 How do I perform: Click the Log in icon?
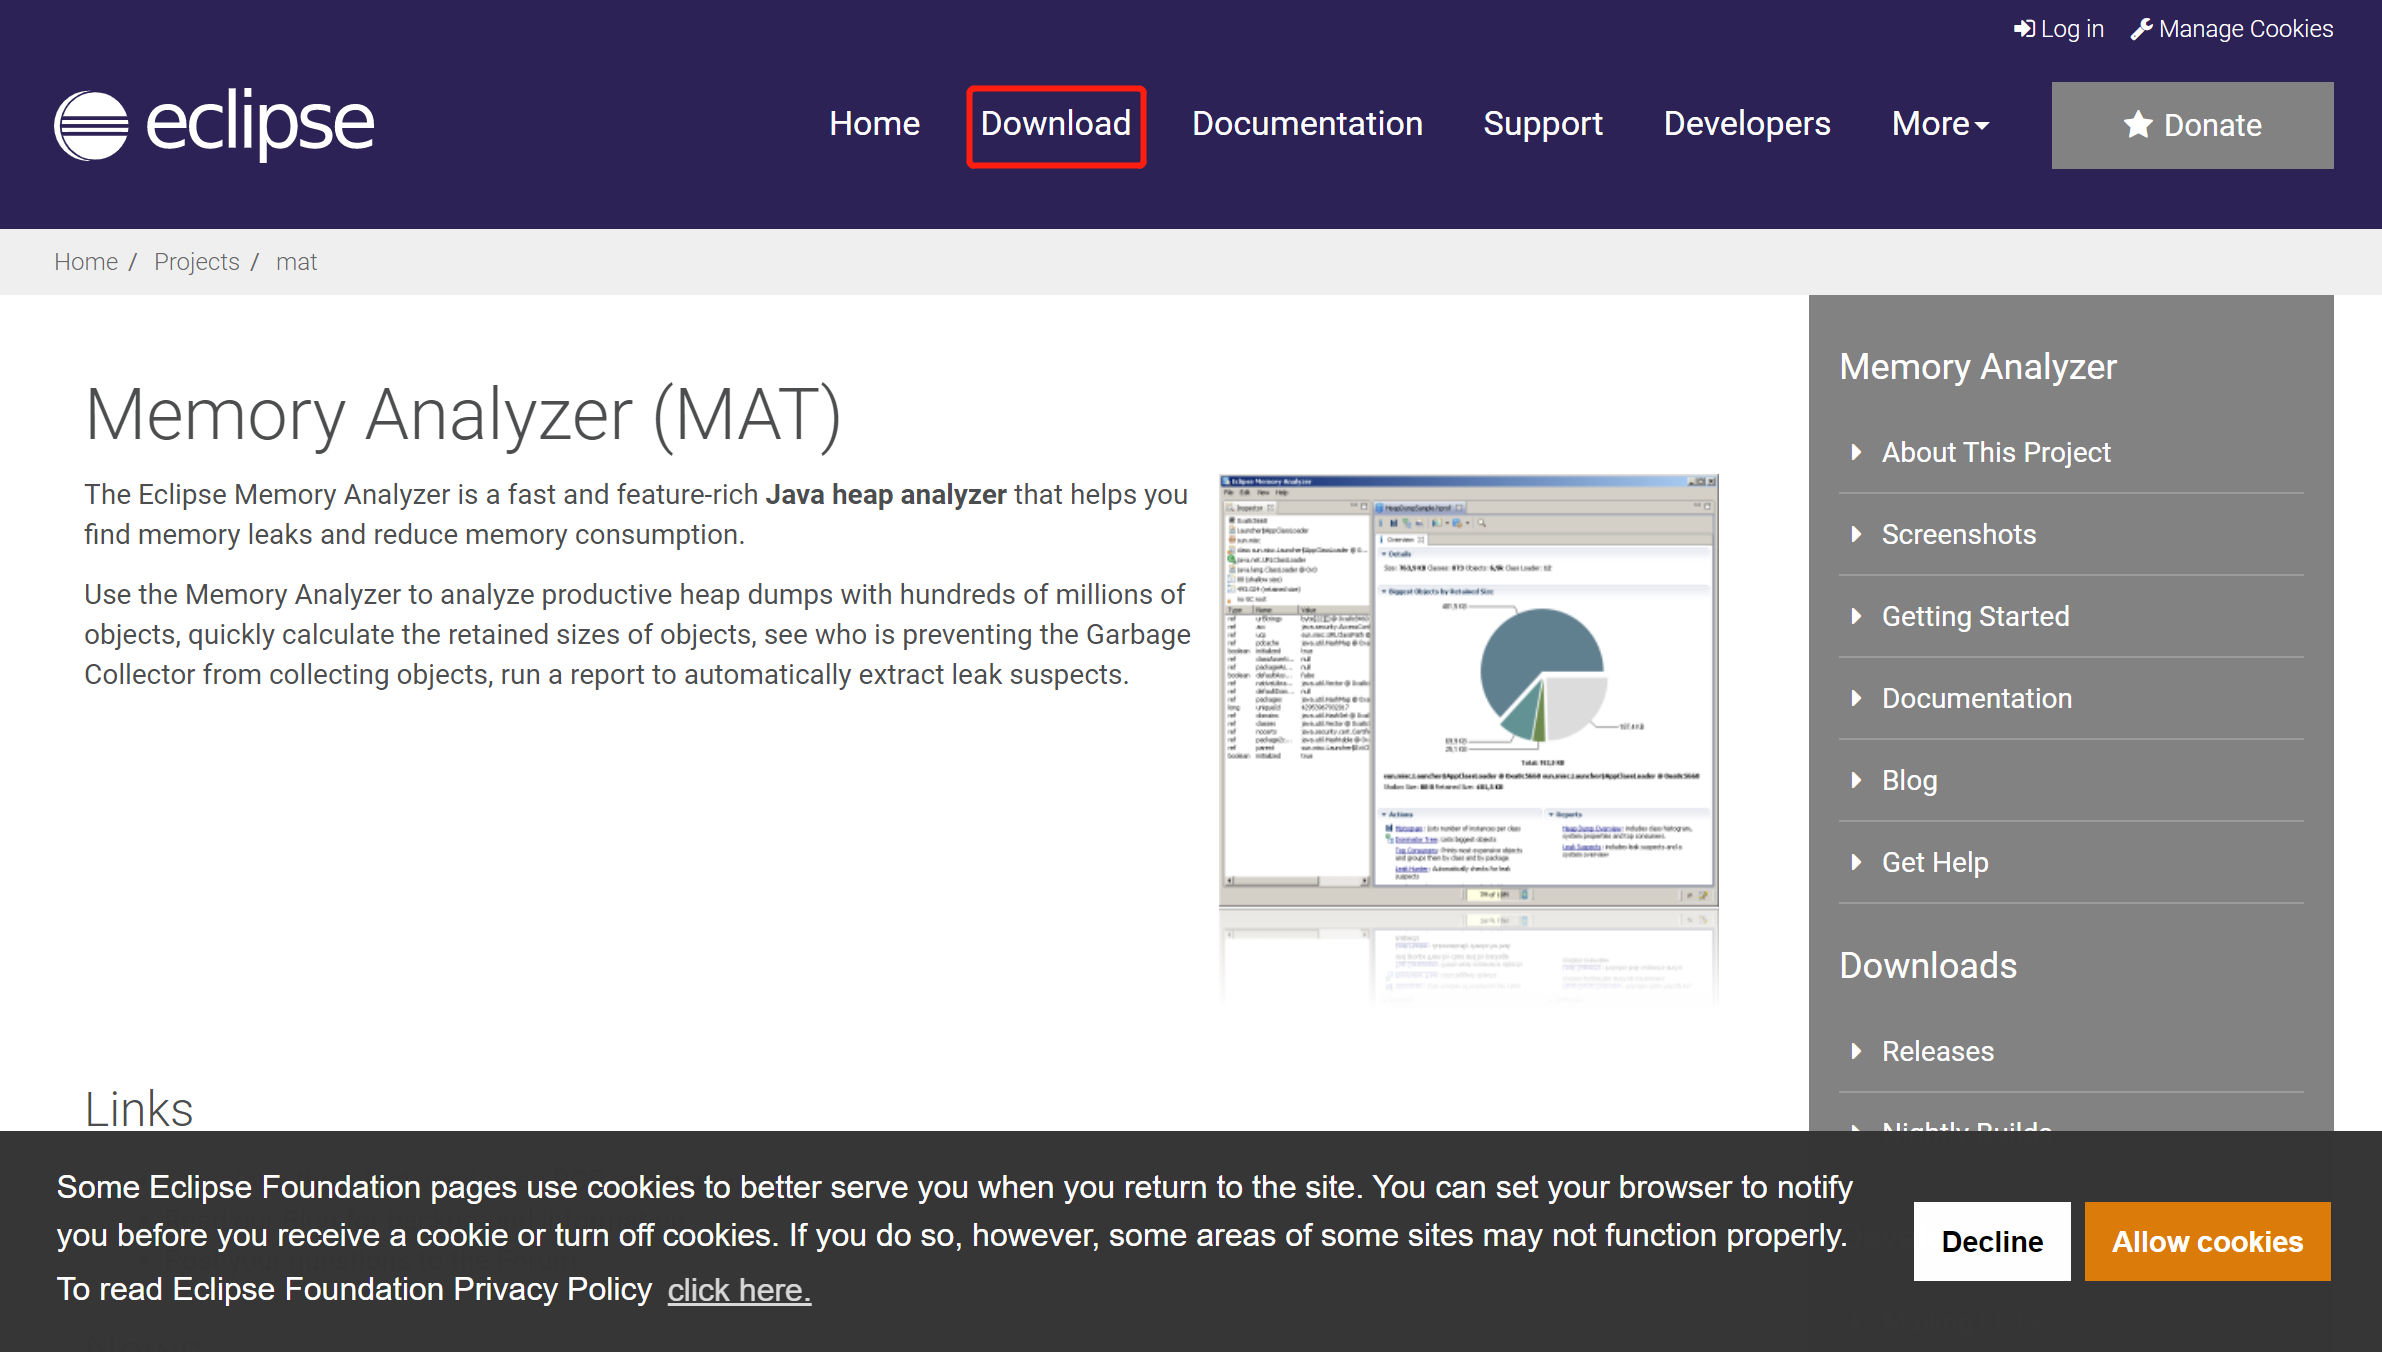[x=2024, y=29]
